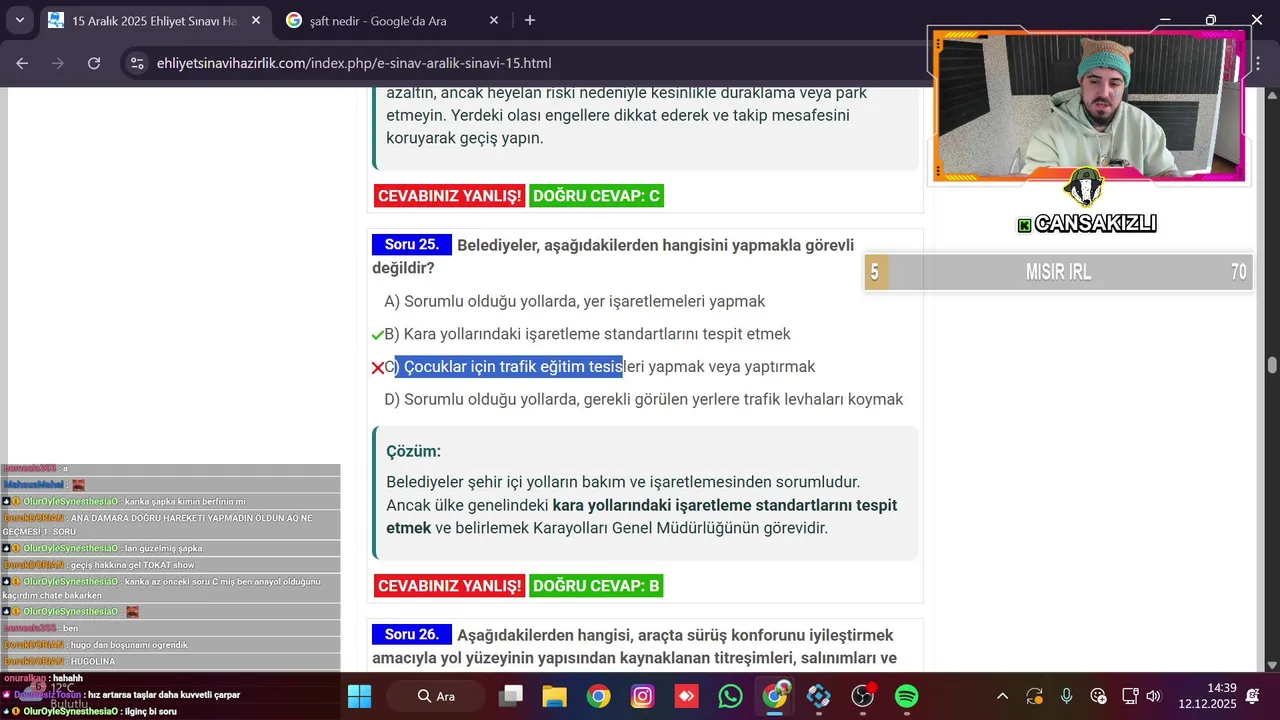Open Instagram from the taskbar
Screen dimensions: 1280x720
click(x=643, y=696)
